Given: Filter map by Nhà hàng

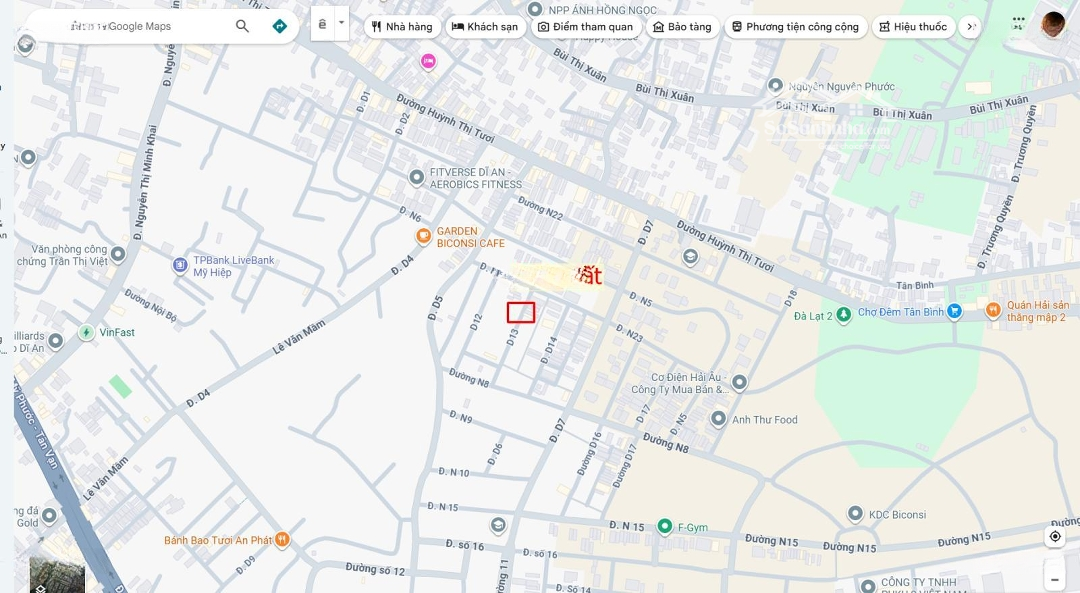Looking at the screenshot, I should (x=402, y=27).
